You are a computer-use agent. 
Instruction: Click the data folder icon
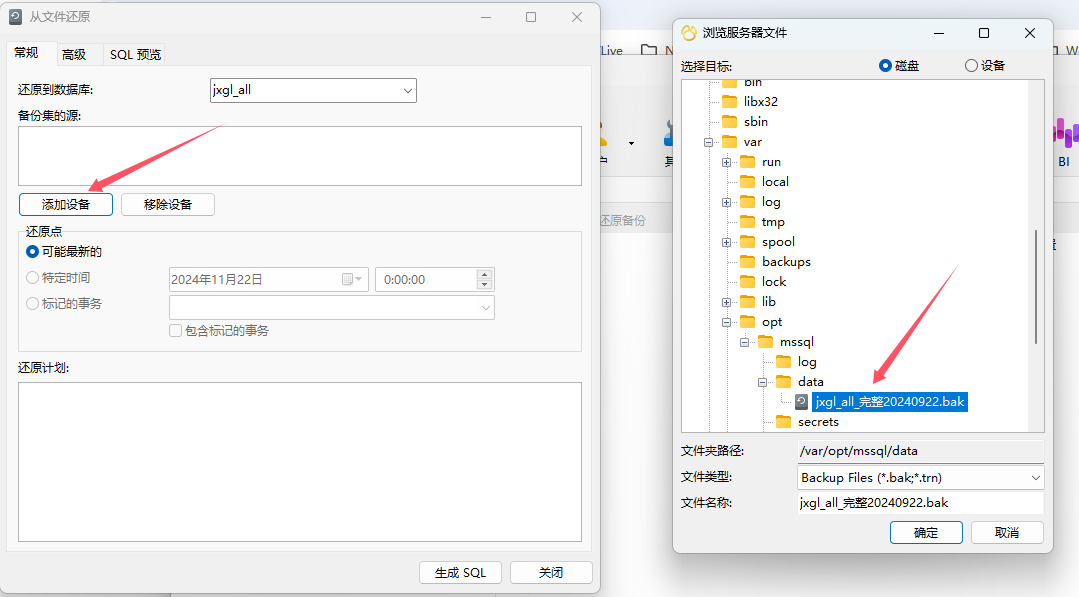pyautogui.click(x=783, y=382)
